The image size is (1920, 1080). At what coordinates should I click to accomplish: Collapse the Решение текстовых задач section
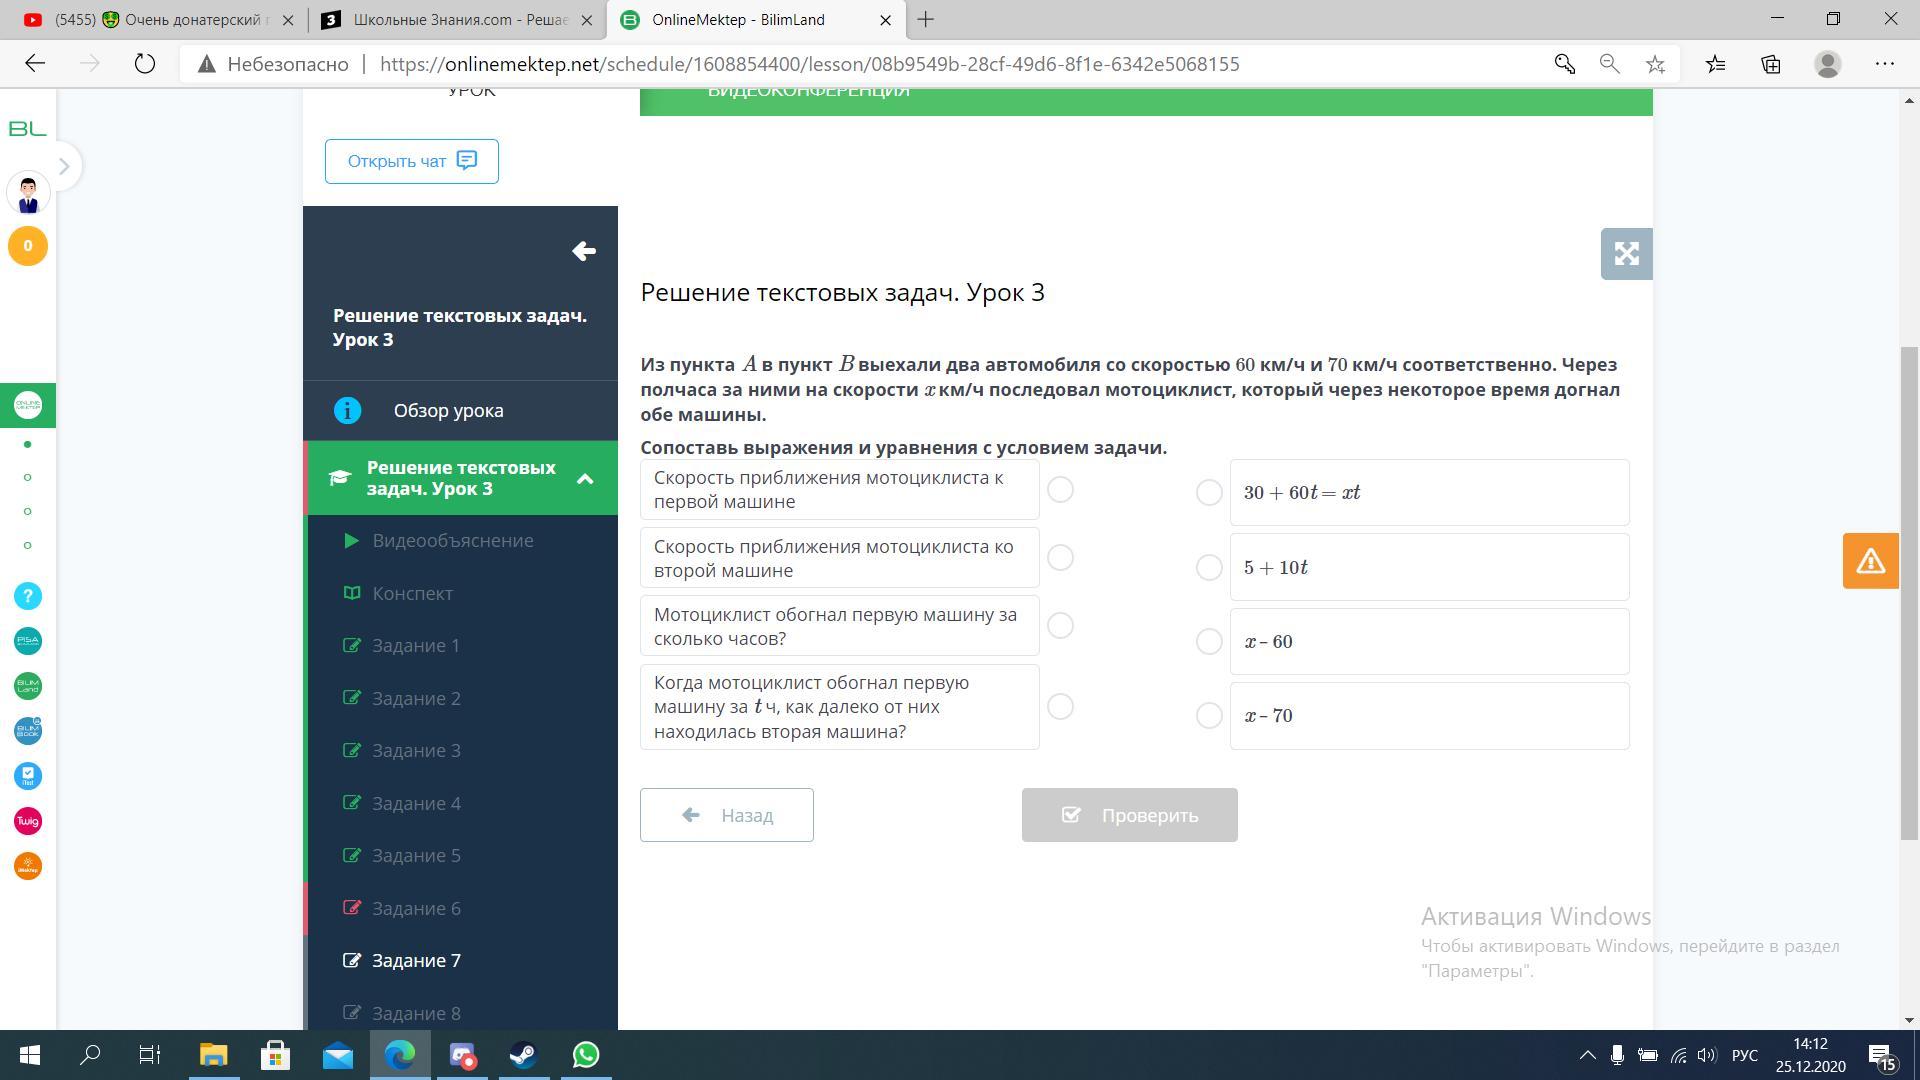585,479
